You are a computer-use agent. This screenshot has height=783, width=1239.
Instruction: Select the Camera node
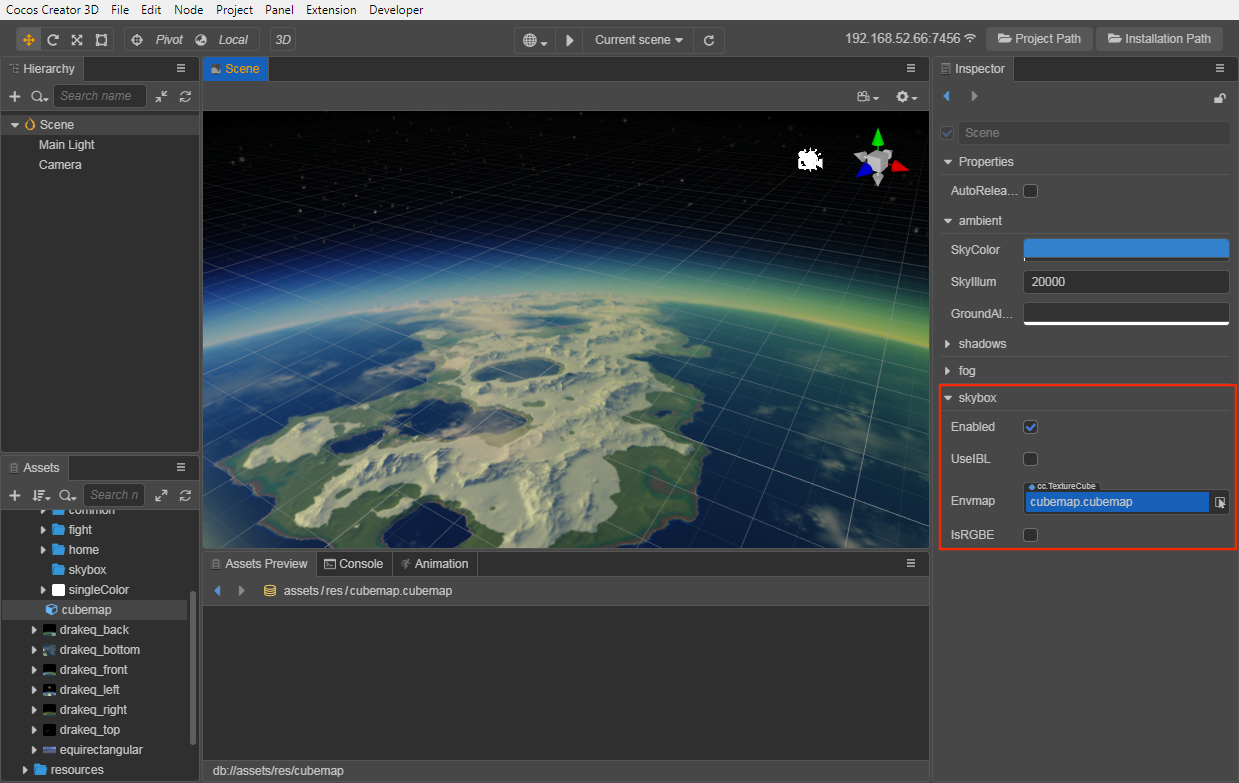tap(60, 165)
